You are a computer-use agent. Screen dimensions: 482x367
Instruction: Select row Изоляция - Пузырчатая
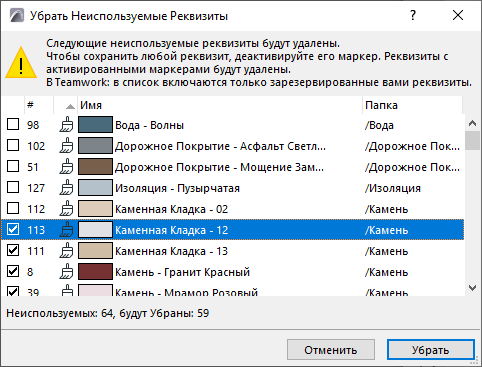(x=232, y=188)
